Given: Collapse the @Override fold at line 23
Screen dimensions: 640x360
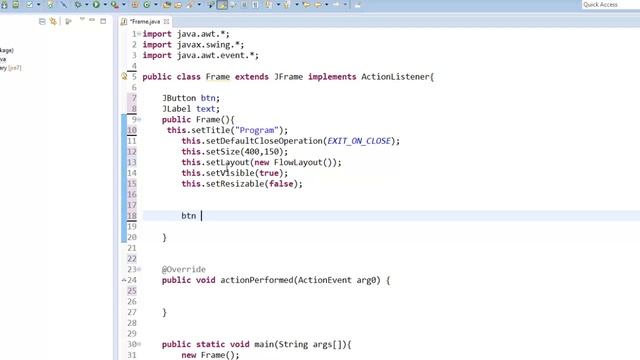Looking at the screenshot, I should click(139, 269).
